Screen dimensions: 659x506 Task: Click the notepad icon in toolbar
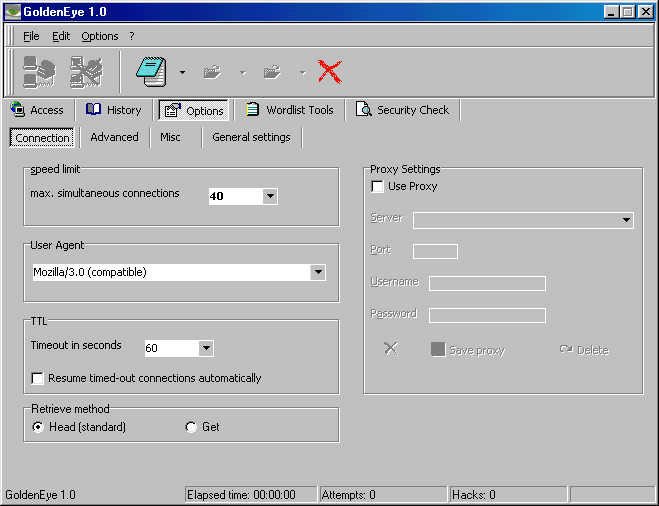150,71
